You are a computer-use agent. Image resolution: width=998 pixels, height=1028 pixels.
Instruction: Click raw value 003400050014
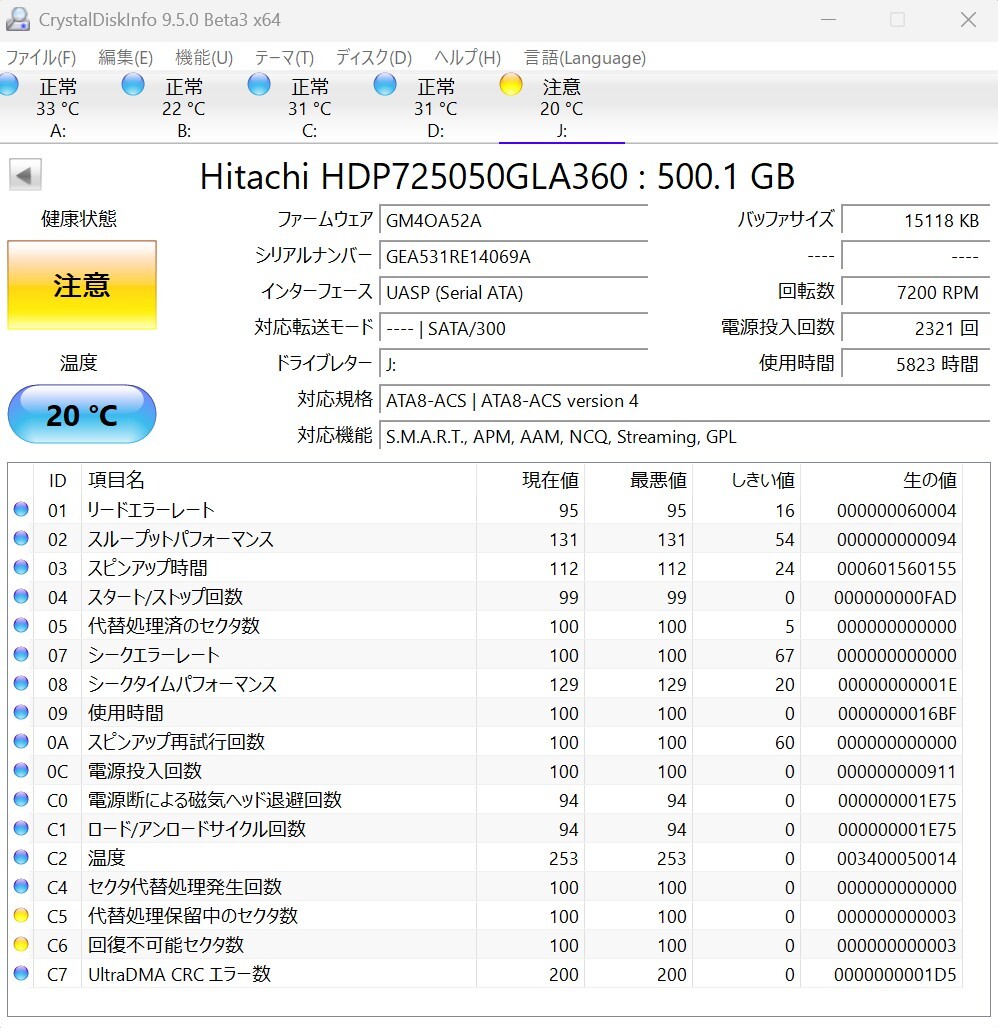click(x=896, y=858)
